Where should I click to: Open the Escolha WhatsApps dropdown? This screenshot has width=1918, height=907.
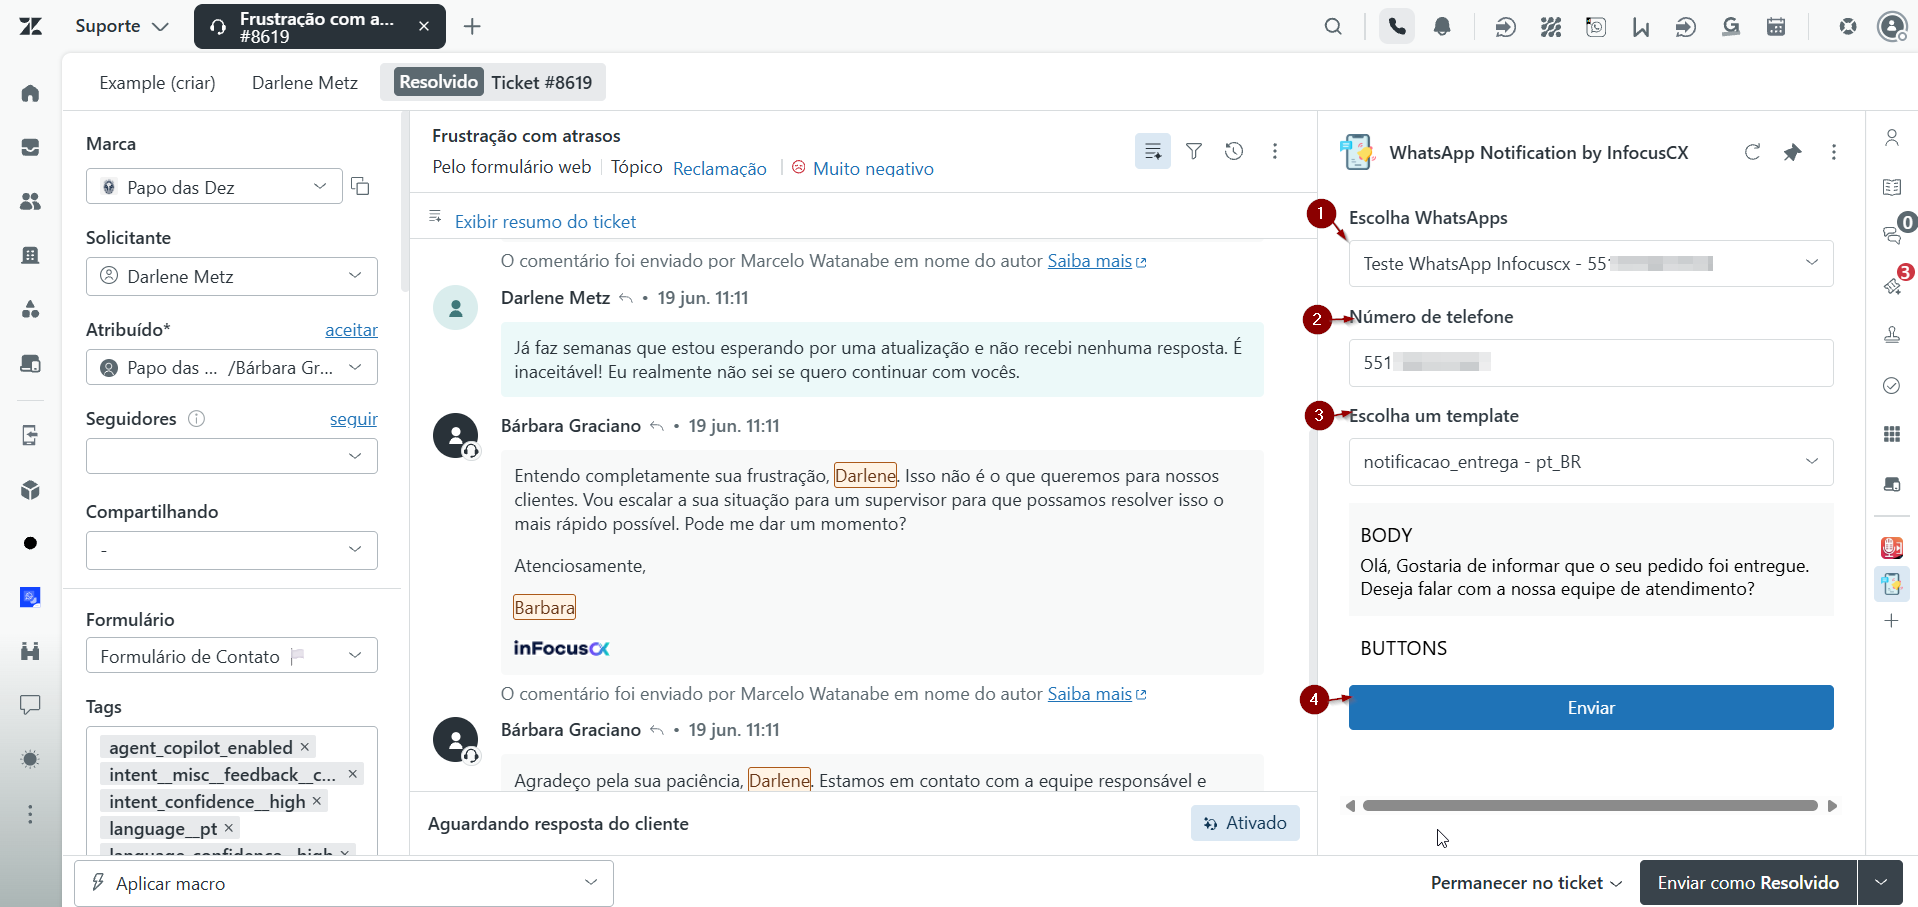click(x=1591, y=263)
